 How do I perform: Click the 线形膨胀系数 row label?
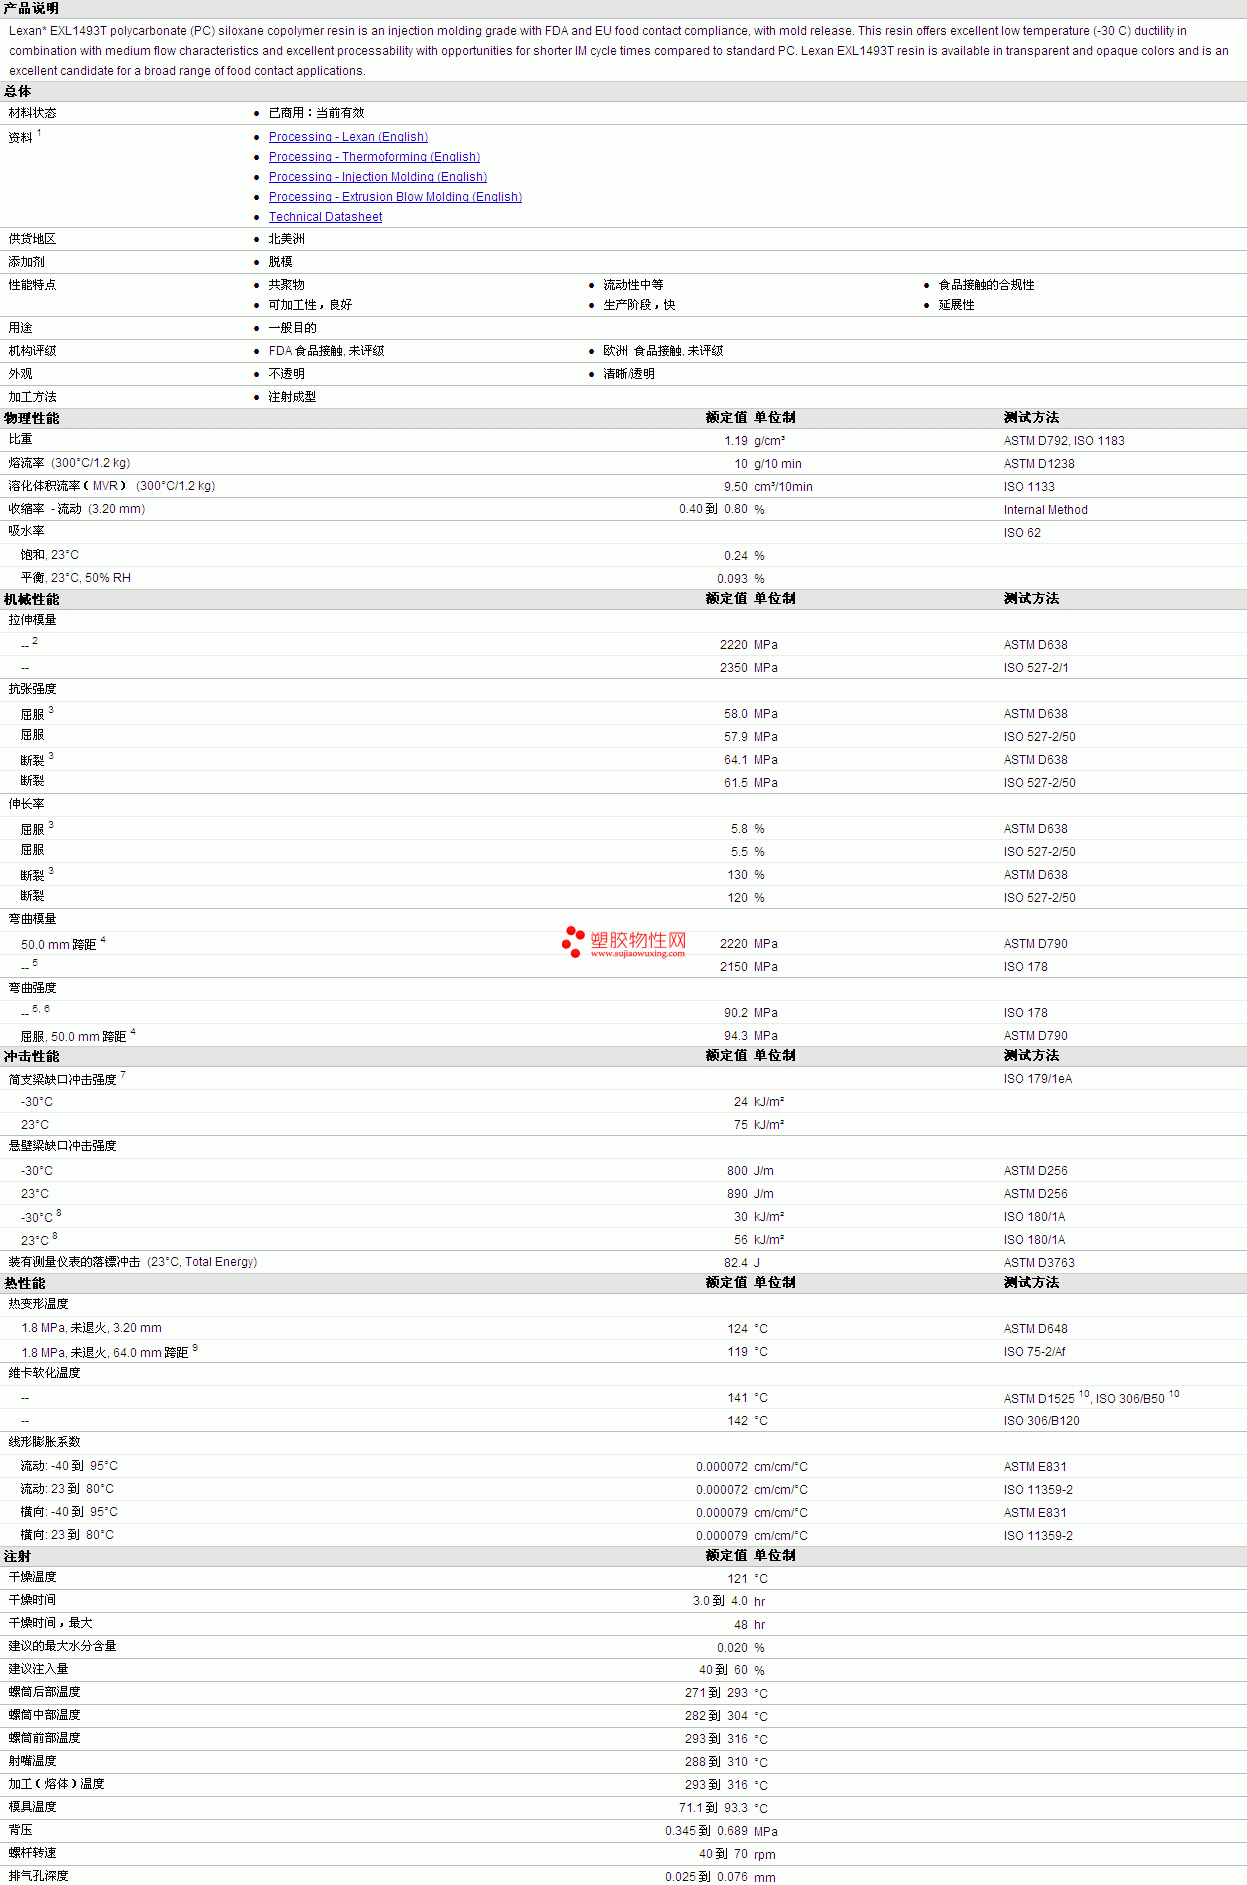click(44, 1442)
